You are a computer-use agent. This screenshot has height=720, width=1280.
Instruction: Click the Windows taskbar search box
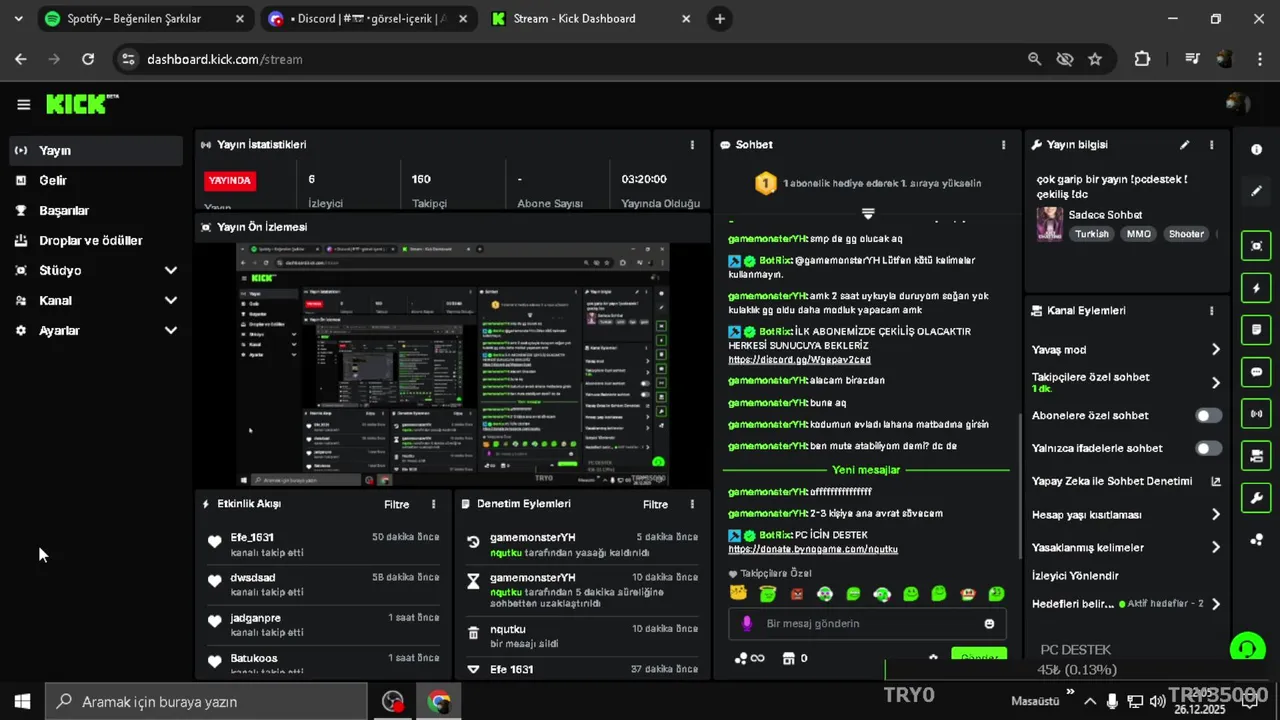(207, 701)
